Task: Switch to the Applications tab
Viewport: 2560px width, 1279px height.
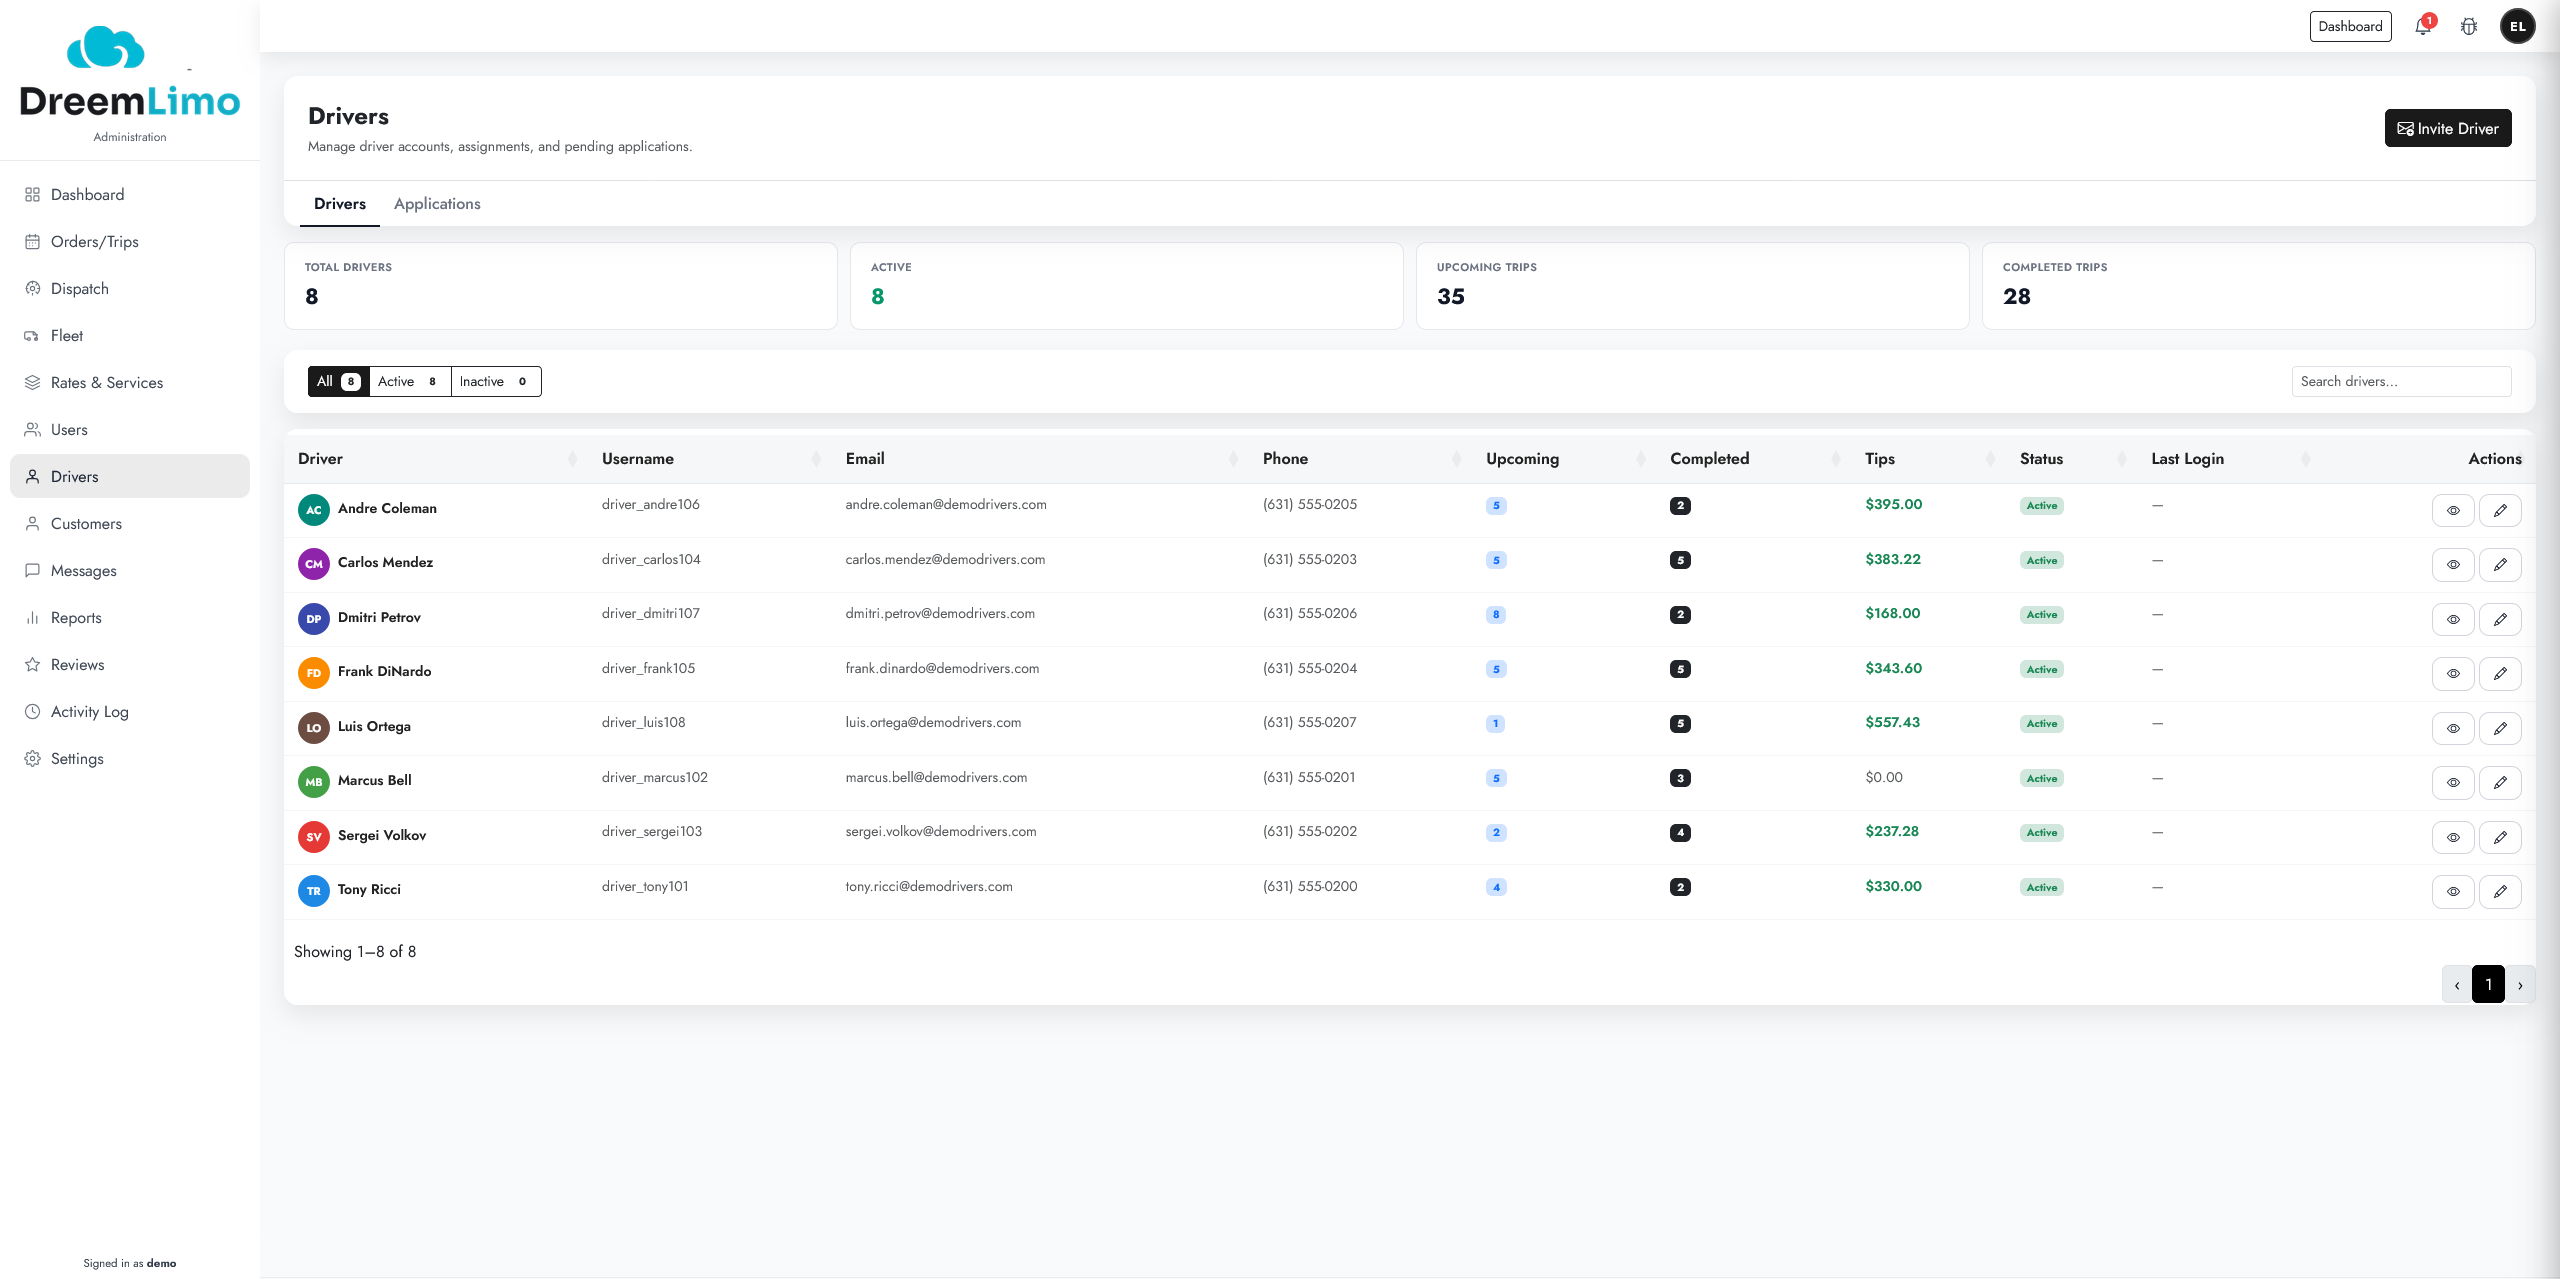Action: (437, 204)
